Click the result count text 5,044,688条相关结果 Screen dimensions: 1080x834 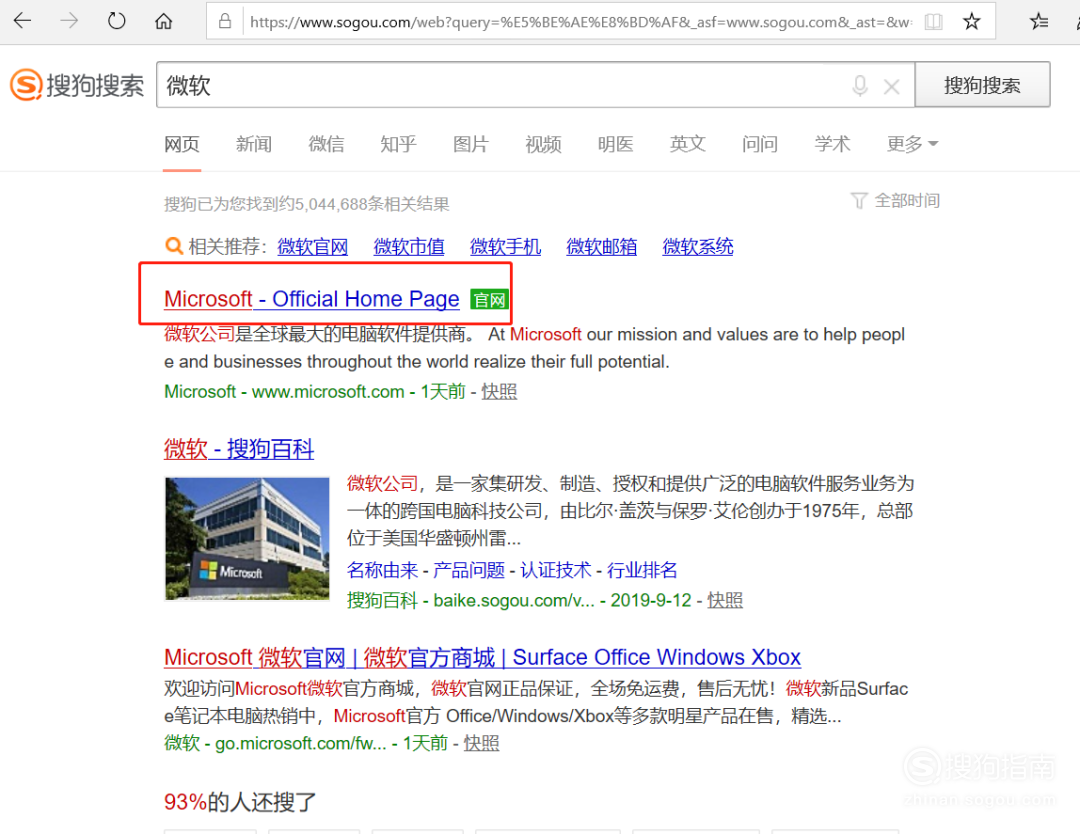372,204
